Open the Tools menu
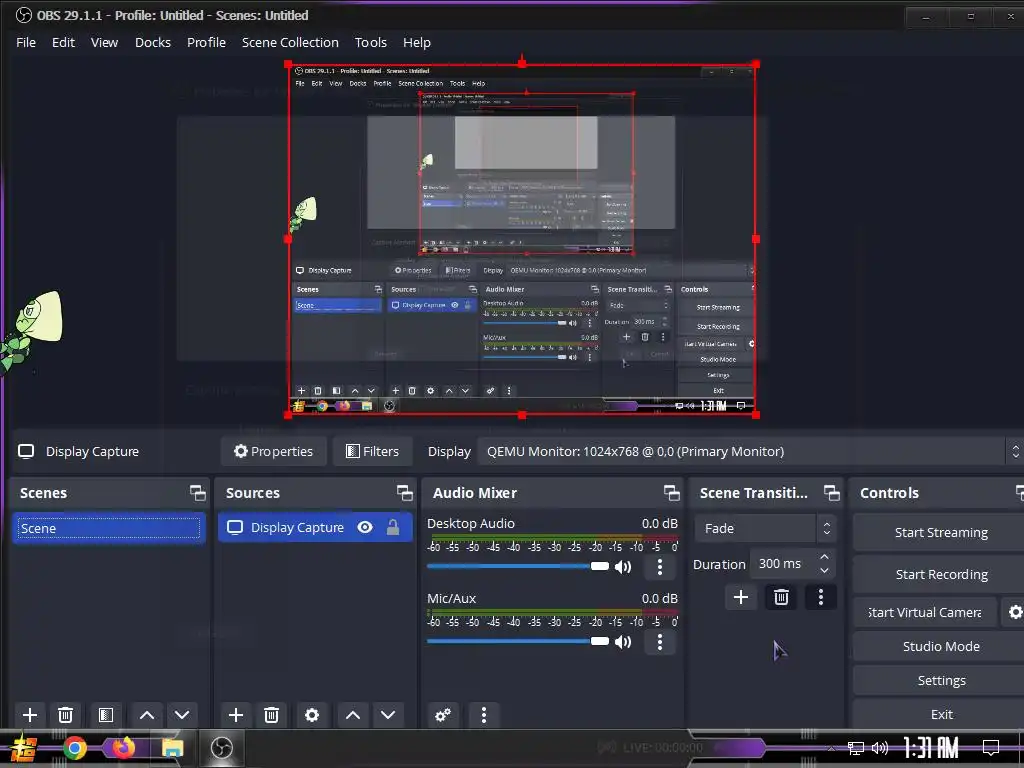Viewport: 1024px width, 768px height. (x=371, y=42)
